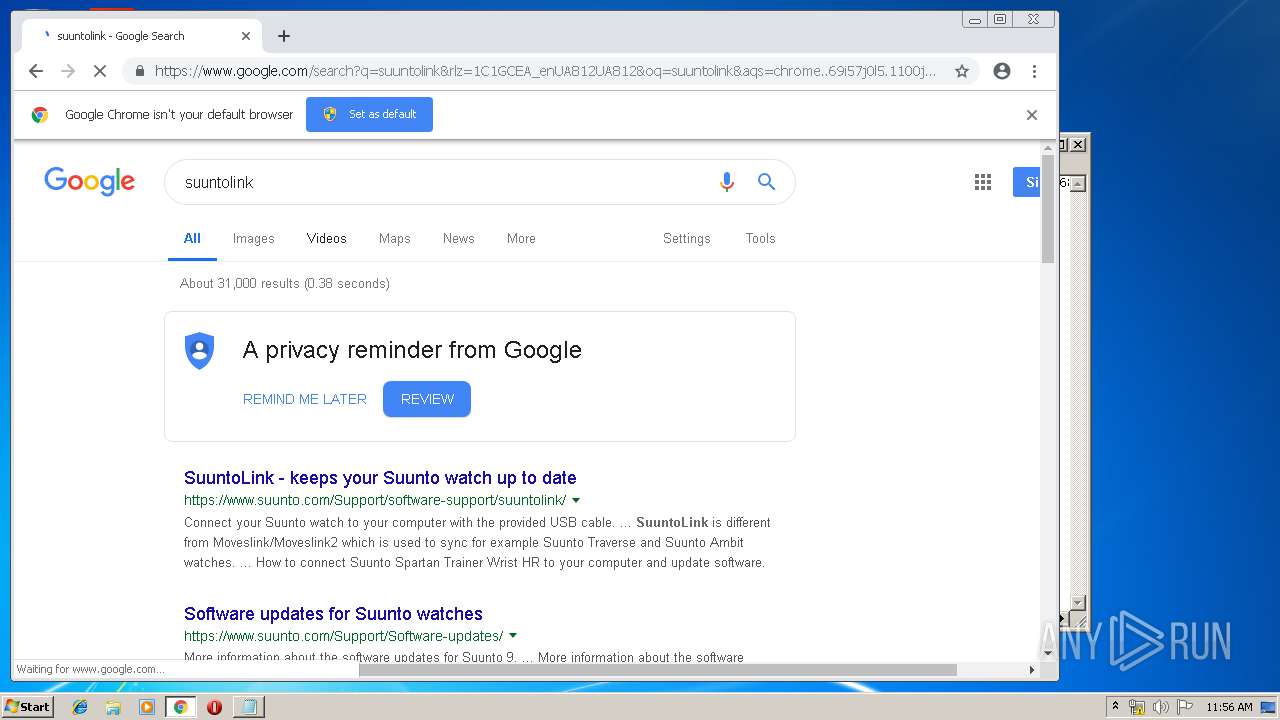
Task: Click the horizontal scrollbar at page bottom
Action: (x=657, y=669)
